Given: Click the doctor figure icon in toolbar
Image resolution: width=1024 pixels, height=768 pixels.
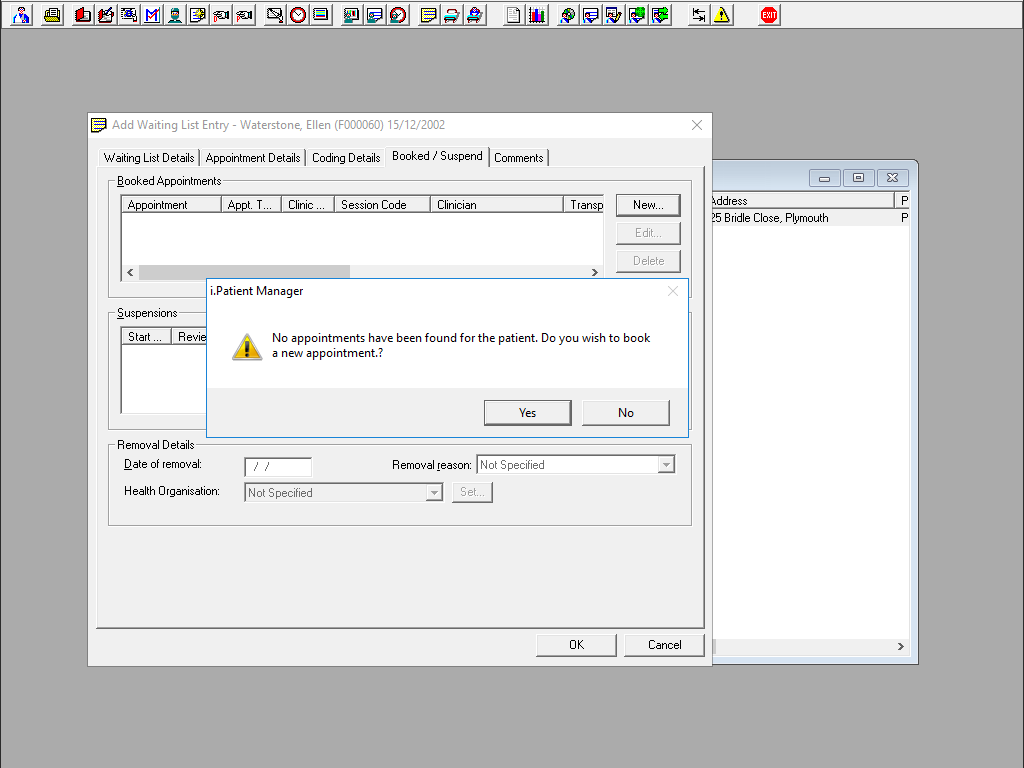Looking at the screenshot, I should pos(22,14).
